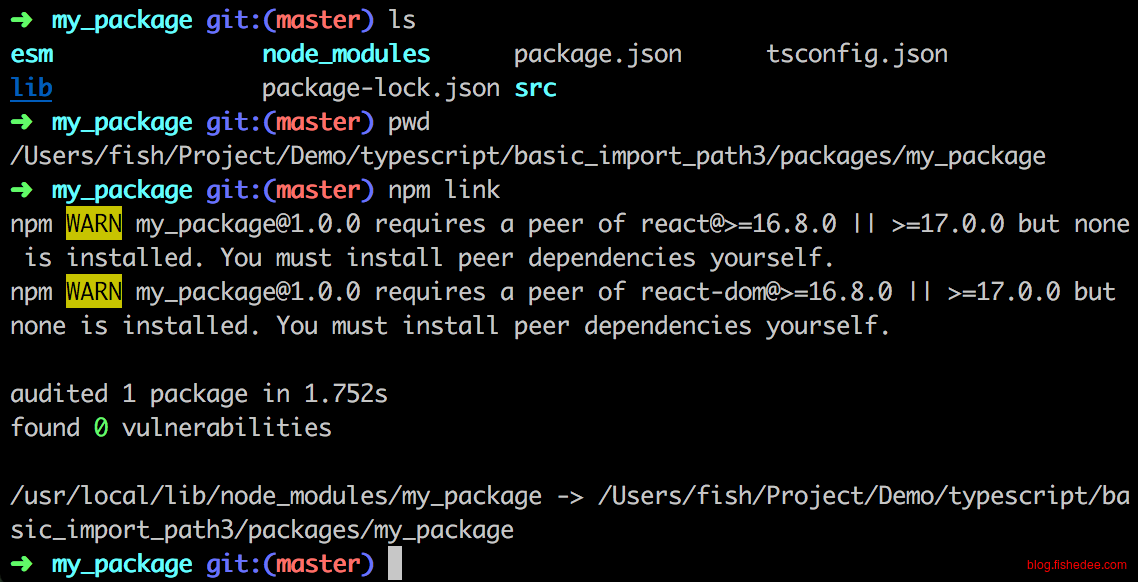Click the pwd output path line
This screenshot has height=582, width=1138.
pos(528,156)
